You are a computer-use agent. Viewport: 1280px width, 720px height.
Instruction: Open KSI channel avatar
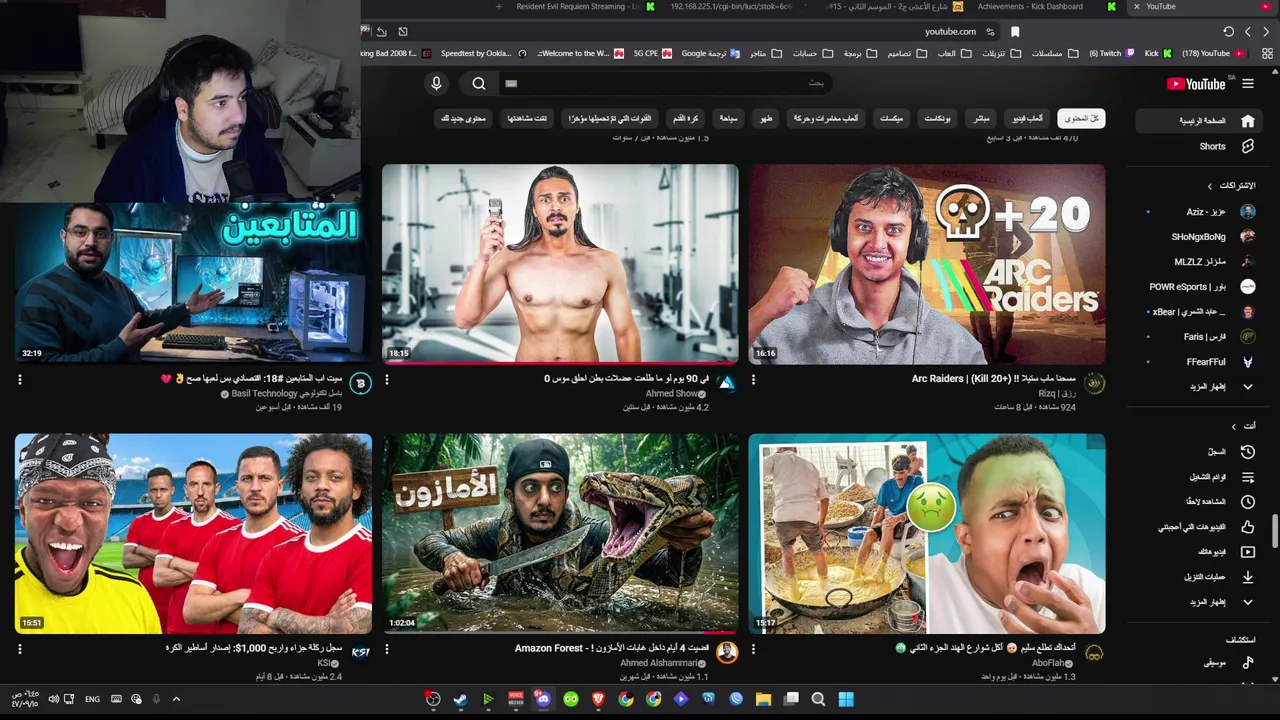coord(361,653)
